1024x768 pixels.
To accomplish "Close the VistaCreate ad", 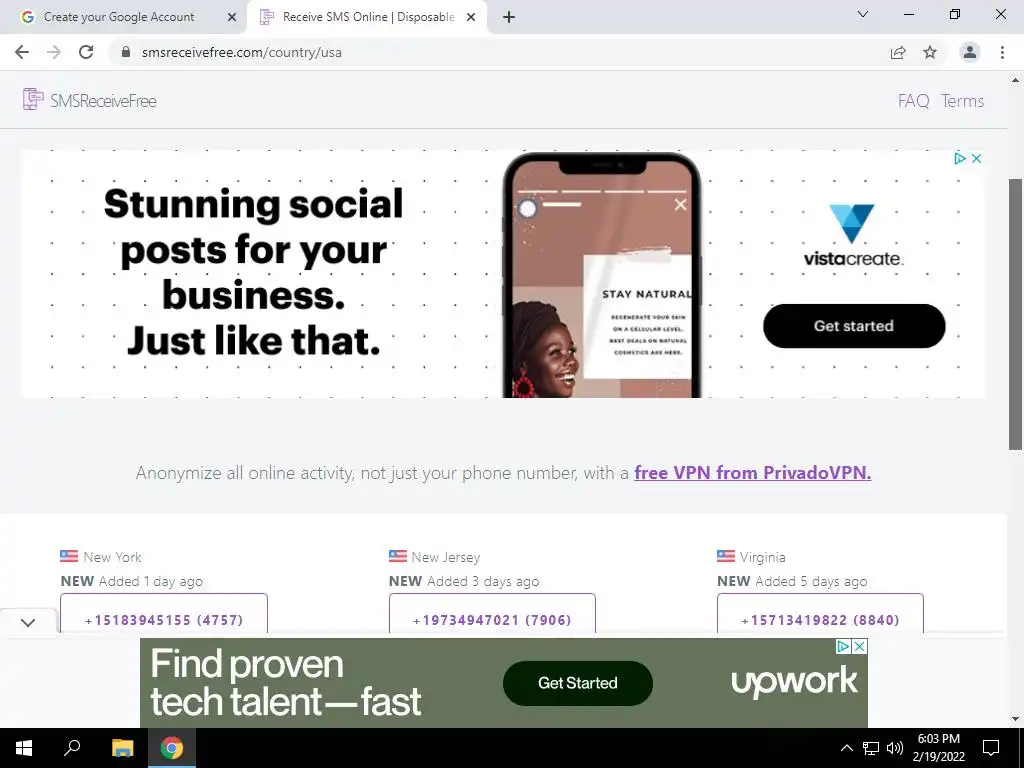I will point(976,158).
